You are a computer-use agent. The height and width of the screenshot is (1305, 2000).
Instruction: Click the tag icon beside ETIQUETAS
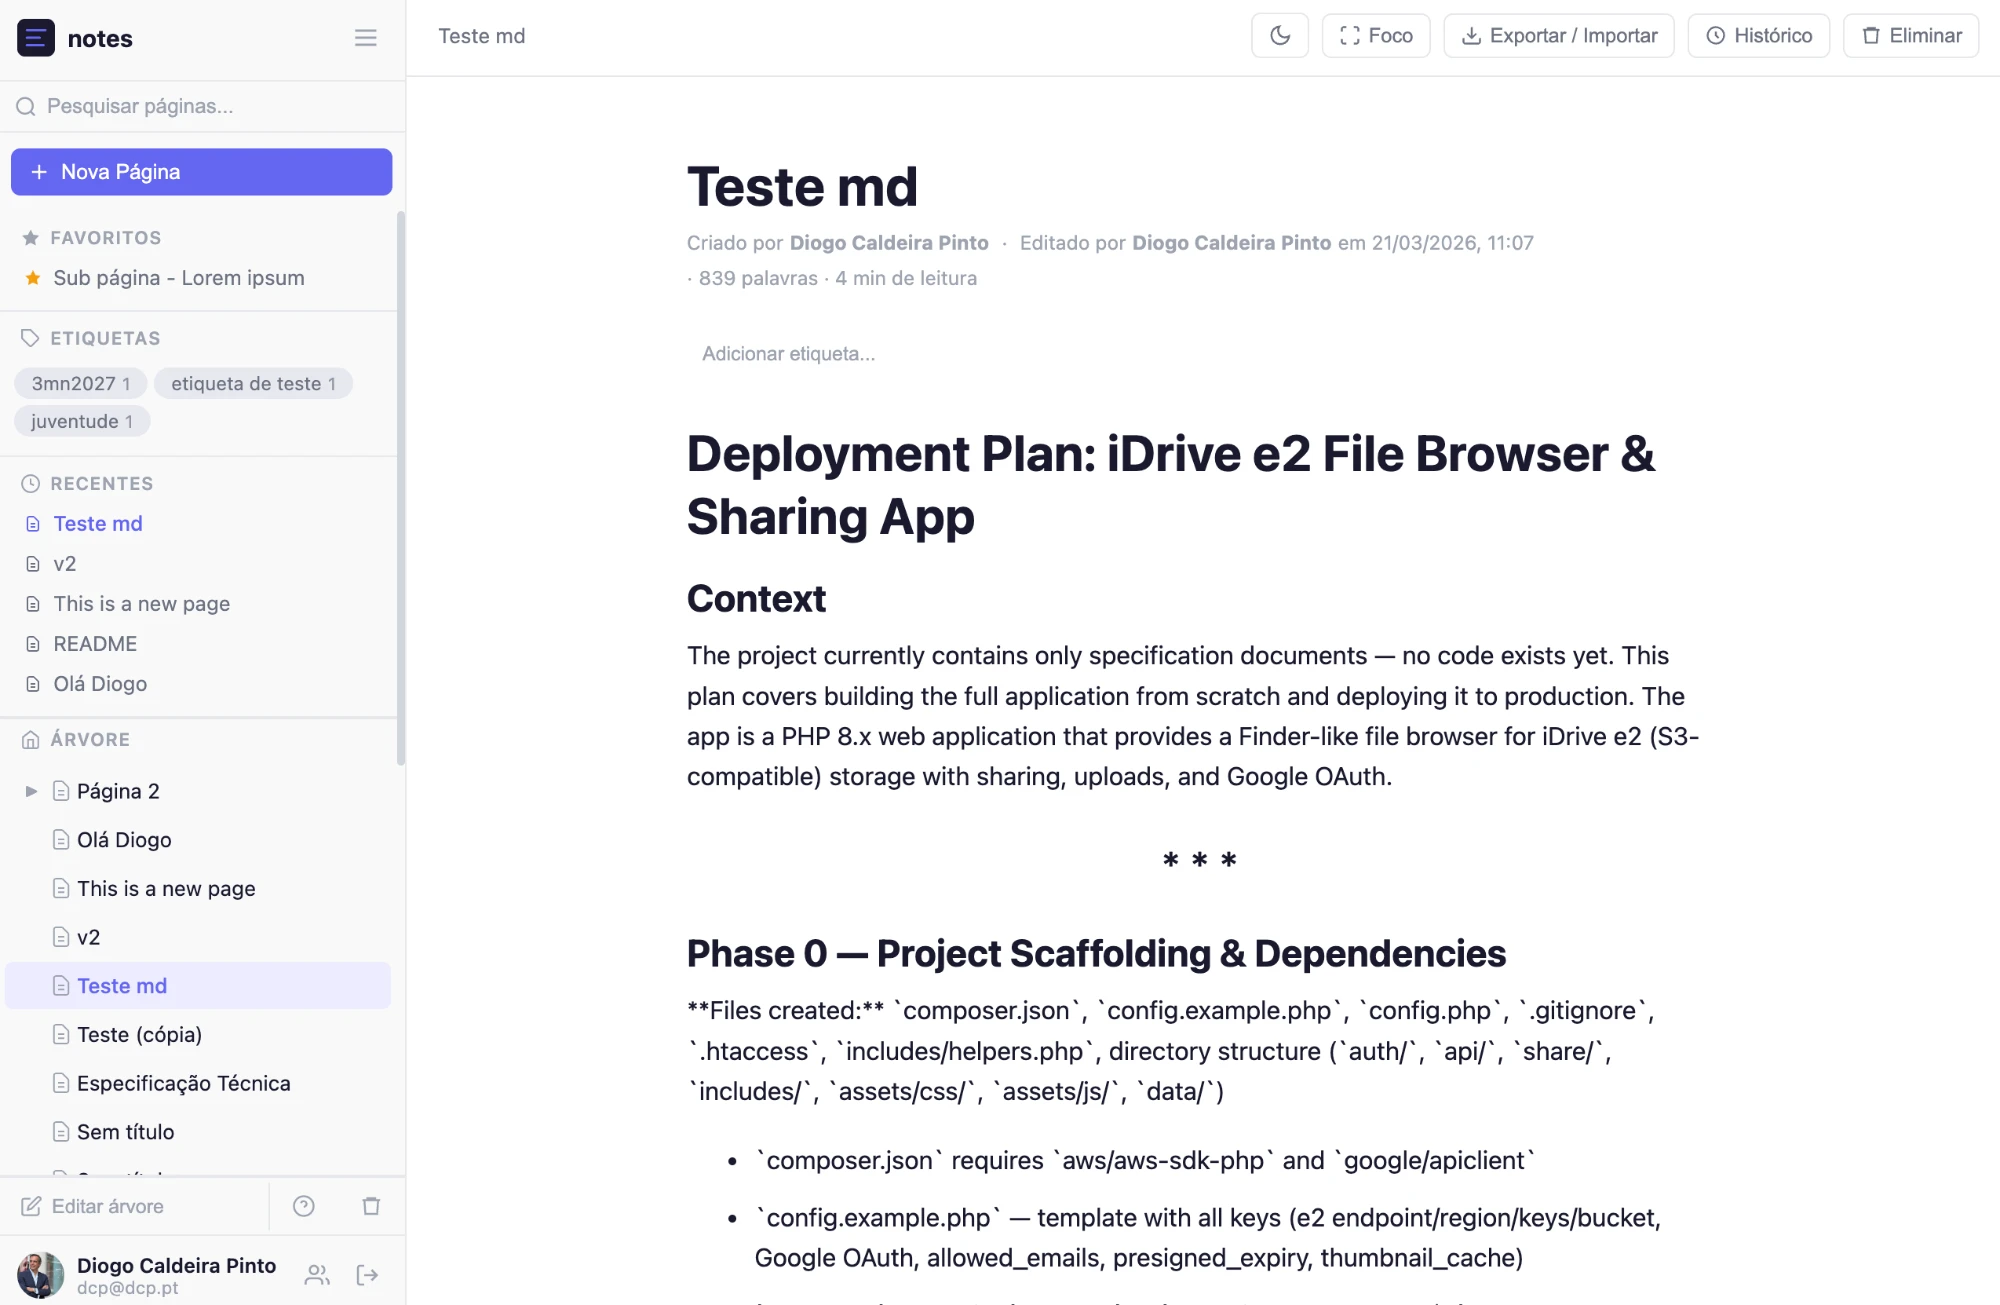30,338
